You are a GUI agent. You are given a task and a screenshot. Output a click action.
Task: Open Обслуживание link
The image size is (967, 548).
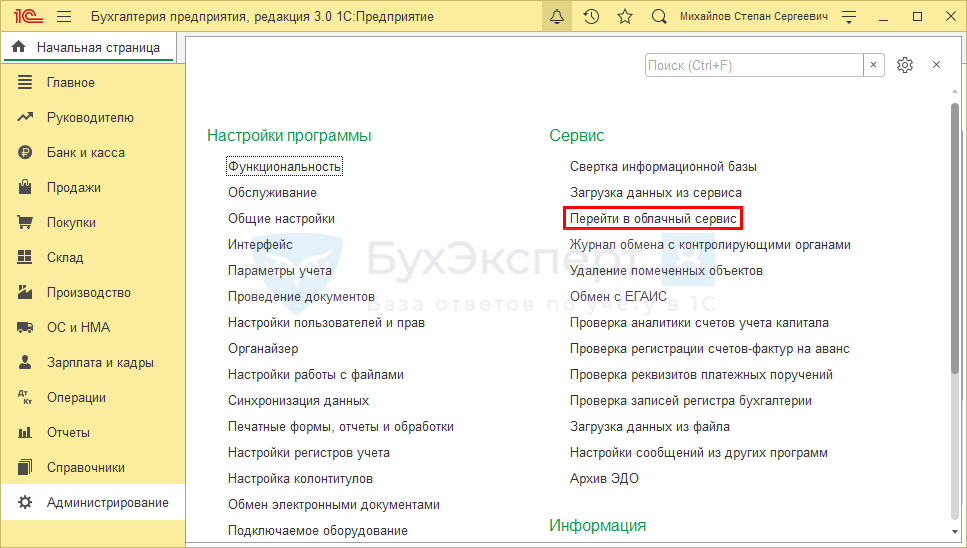[x=272, y=192]
